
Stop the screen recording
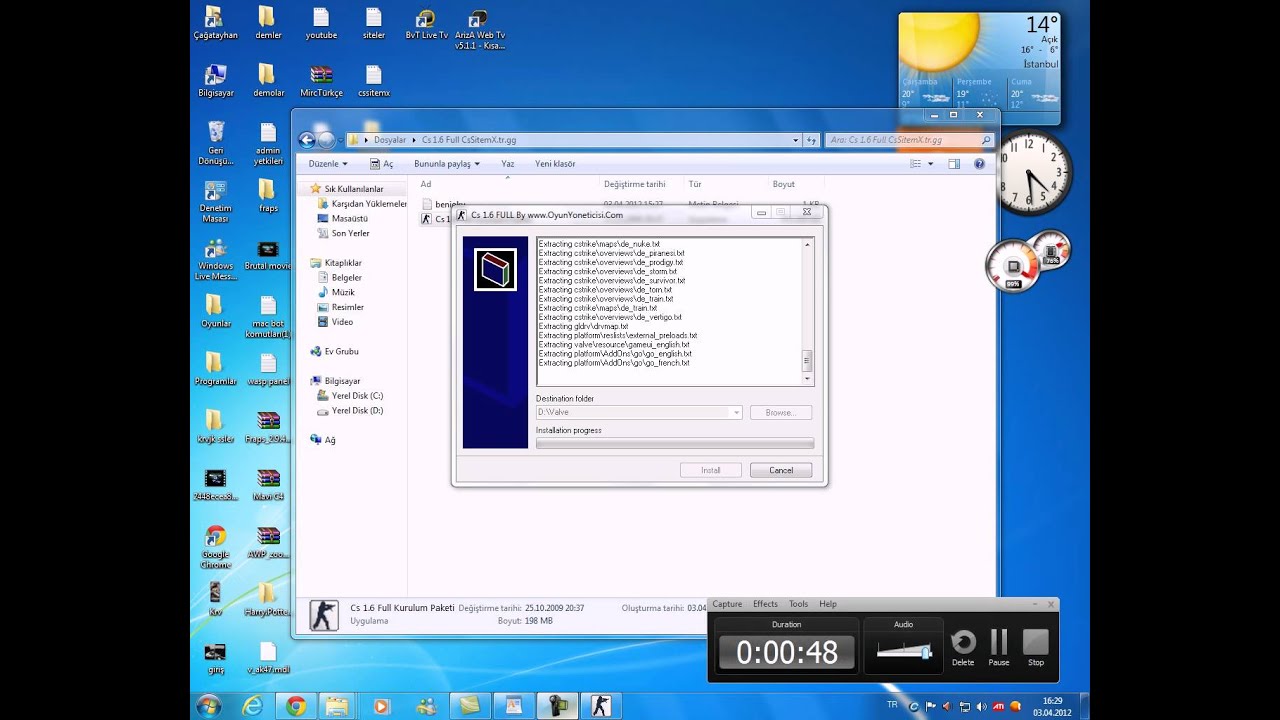1036,647
